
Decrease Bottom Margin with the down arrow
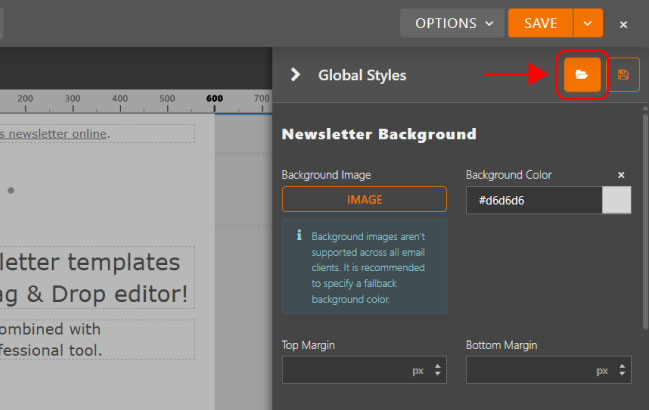(x=622, y=375)
